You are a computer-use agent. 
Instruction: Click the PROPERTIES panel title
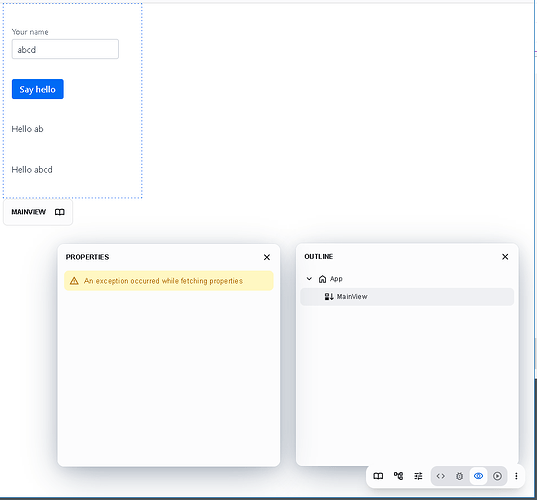[87, 257]
